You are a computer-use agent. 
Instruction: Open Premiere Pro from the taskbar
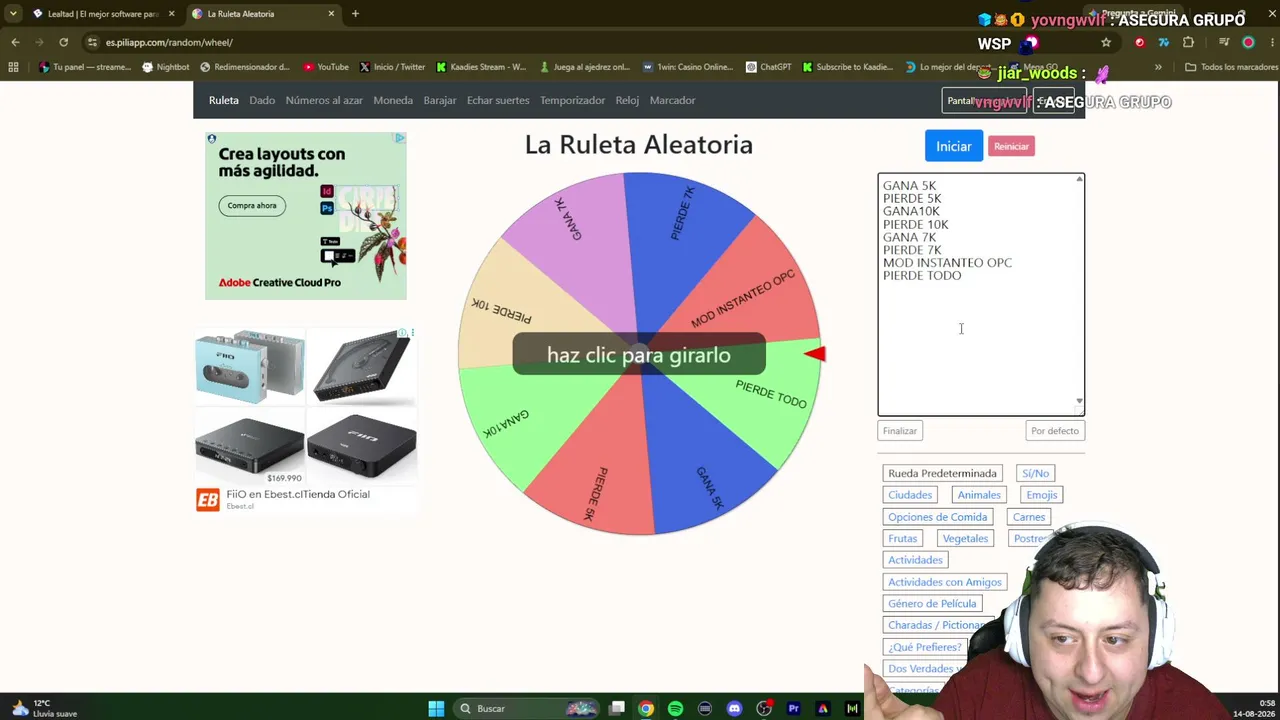point(793,708)
